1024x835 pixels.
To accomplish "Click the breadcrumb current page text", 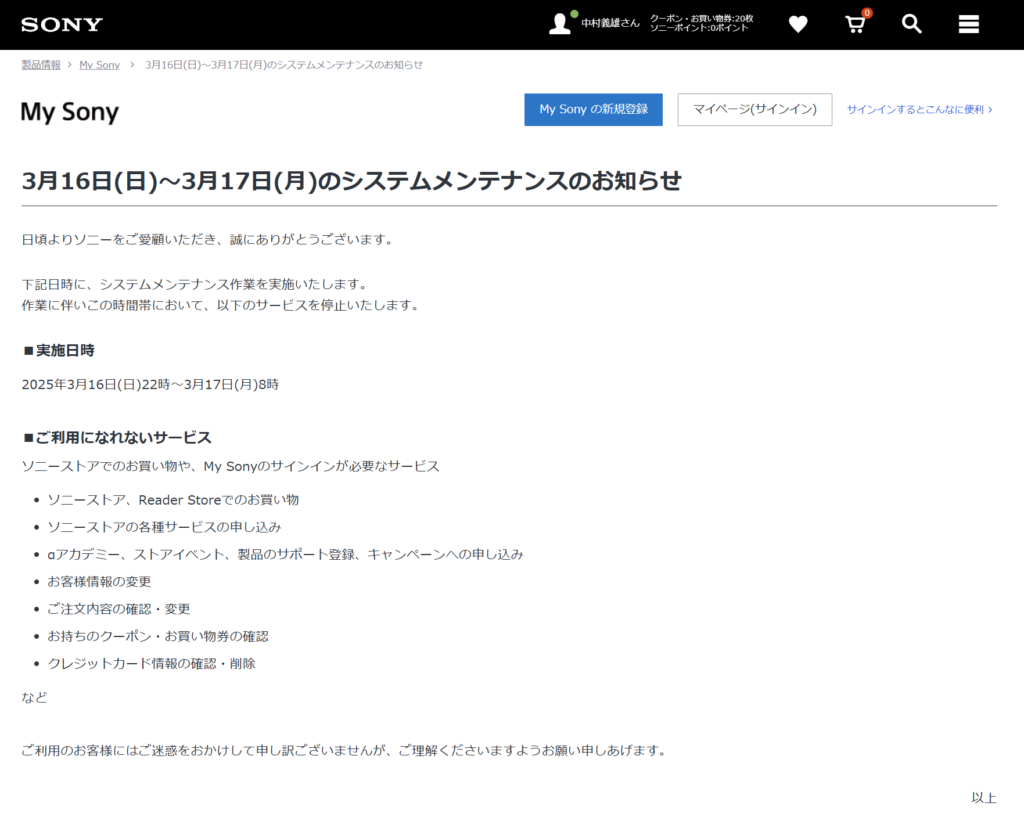I will coord(284,65).
